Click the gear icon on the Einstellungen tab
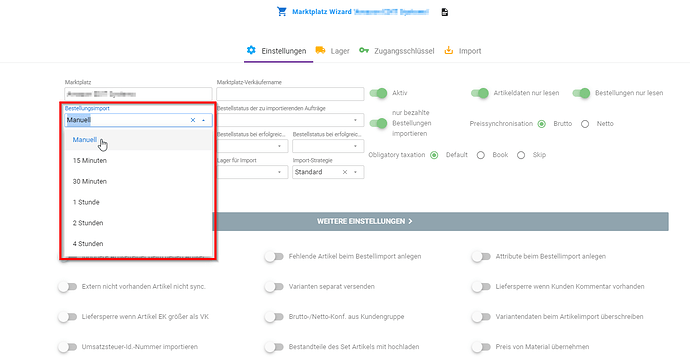 [251, 50]
